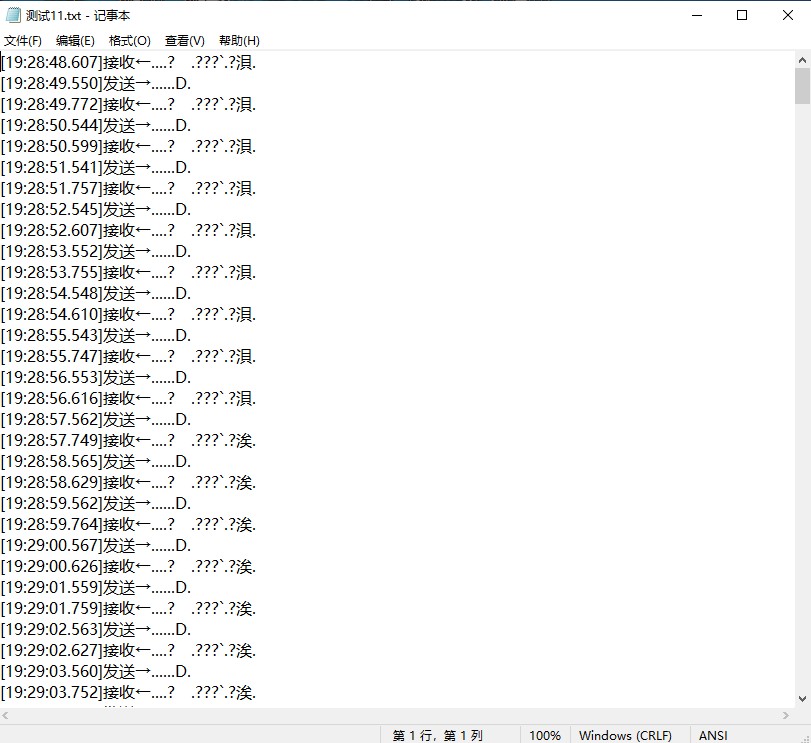Click the vertical scrollbar down arrow
The height and width of the screenshot is (743, 811).
coord(802,699)
